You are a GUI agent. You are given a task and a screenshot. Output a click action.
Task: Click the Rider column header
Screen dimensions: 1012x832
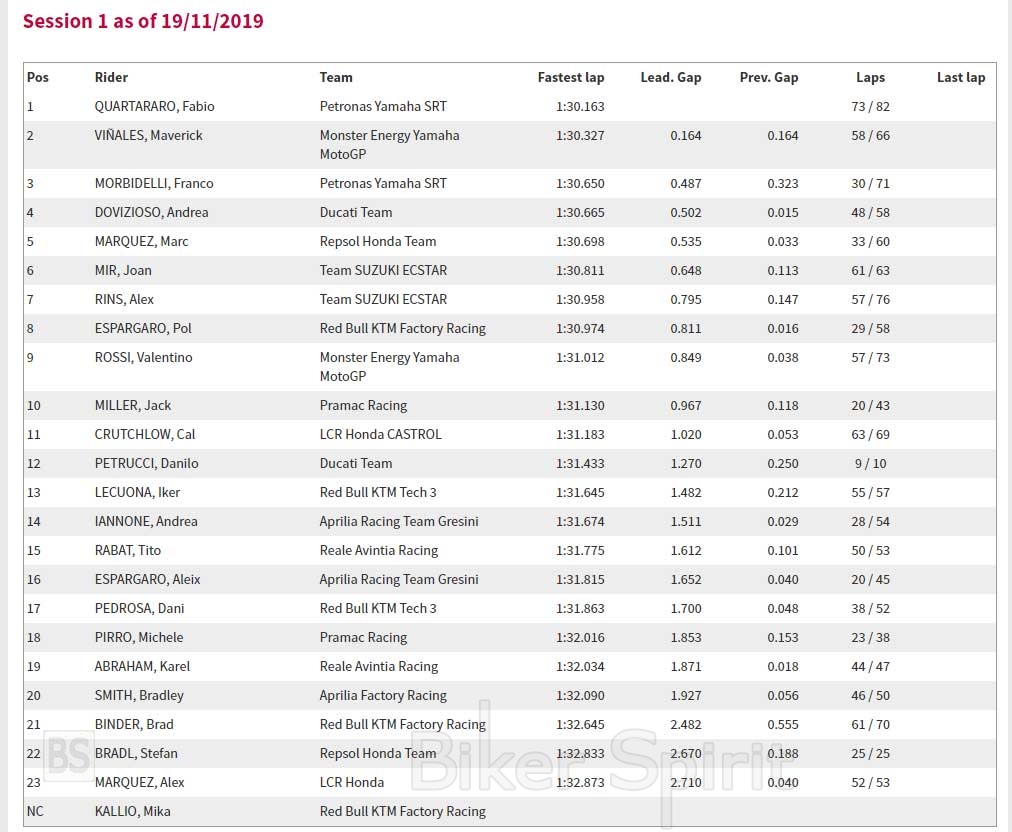click(x=111, y=77)
